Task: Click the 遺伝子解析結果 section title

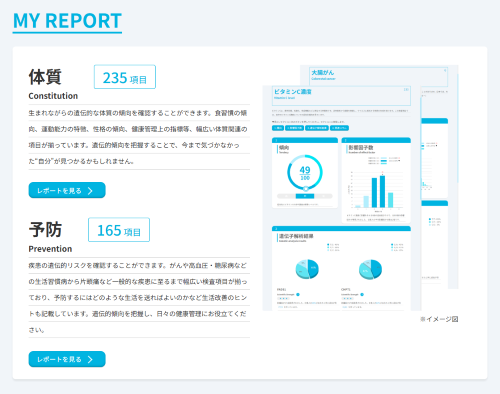Action: click(x=296, y=236)
